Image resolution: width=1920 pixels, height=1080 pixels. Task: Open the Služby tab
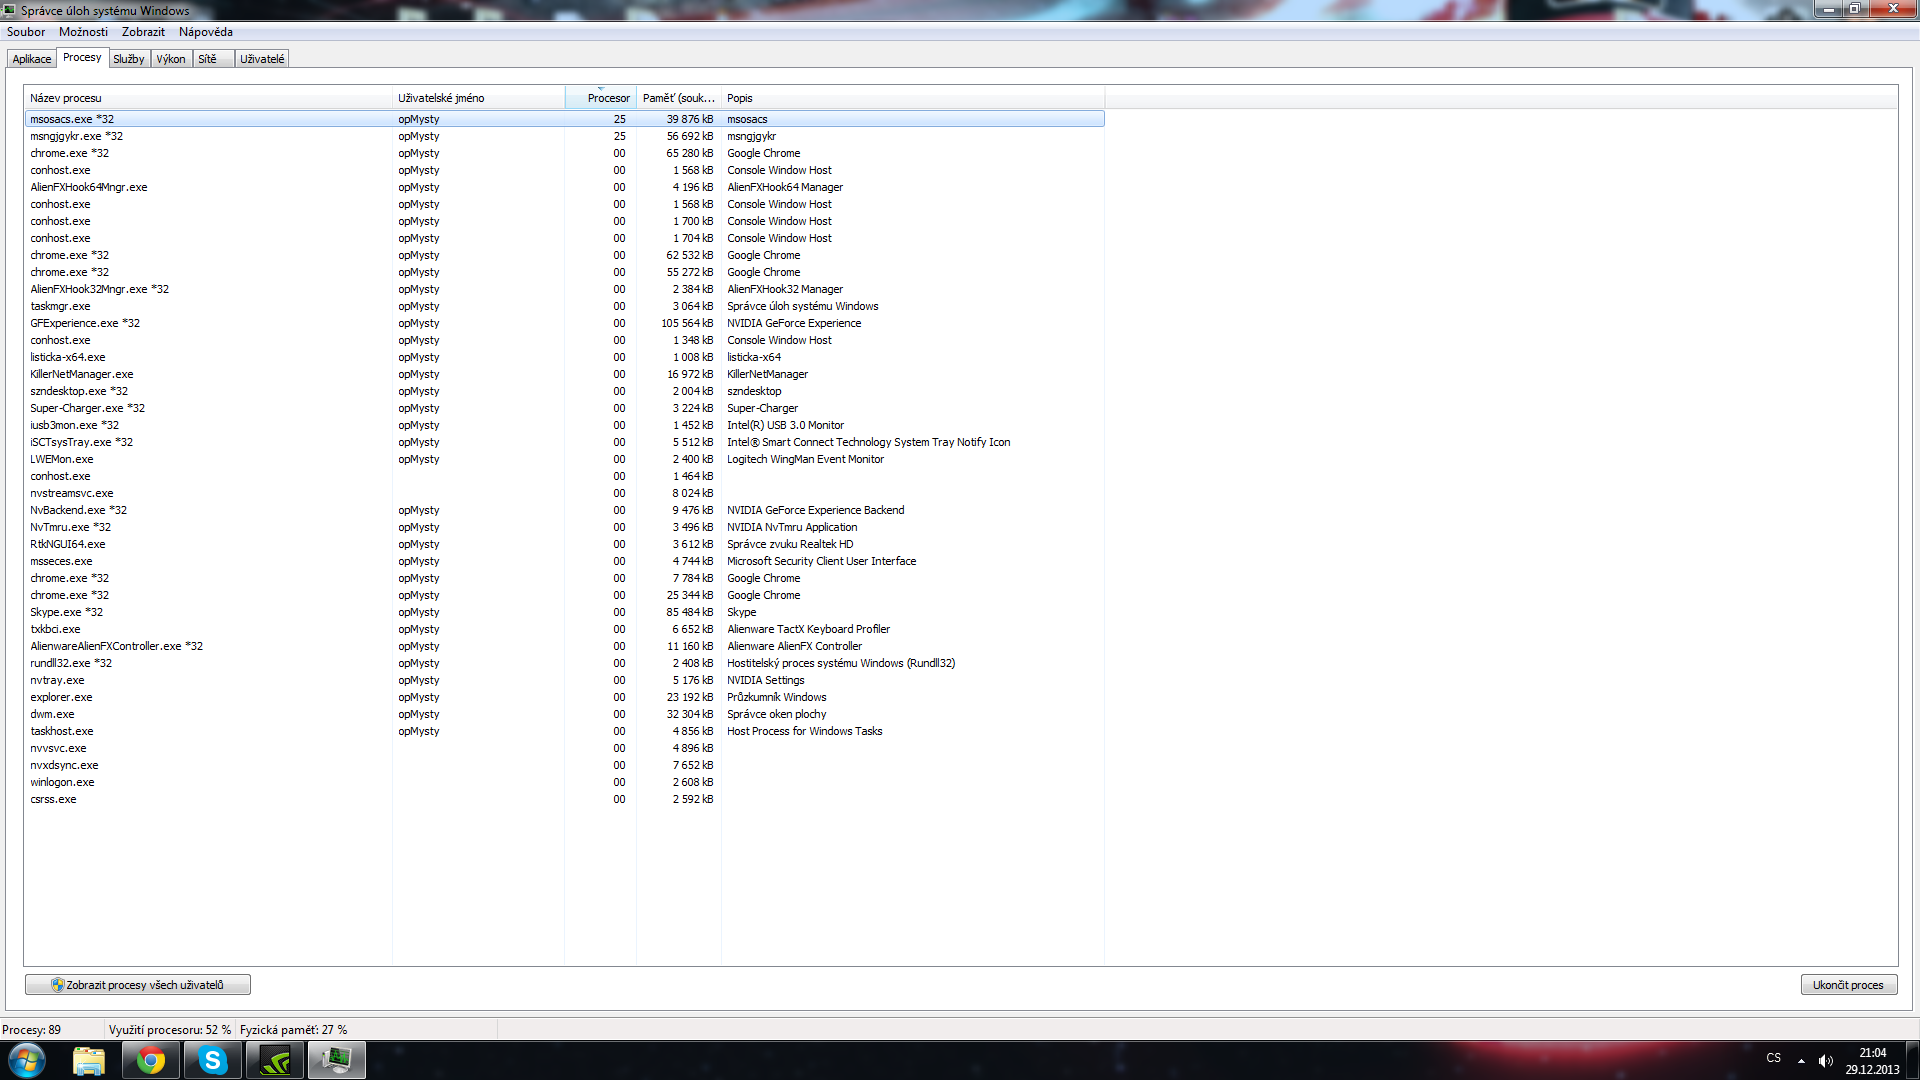point(129,59)
